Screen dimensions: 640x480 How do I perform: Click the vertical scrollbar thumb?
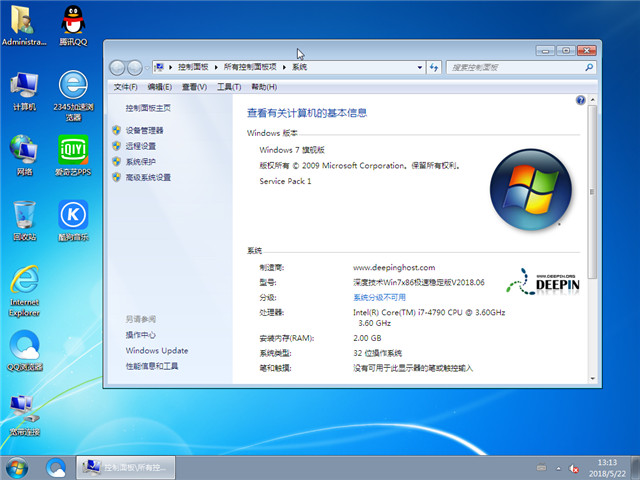(592, 192)
